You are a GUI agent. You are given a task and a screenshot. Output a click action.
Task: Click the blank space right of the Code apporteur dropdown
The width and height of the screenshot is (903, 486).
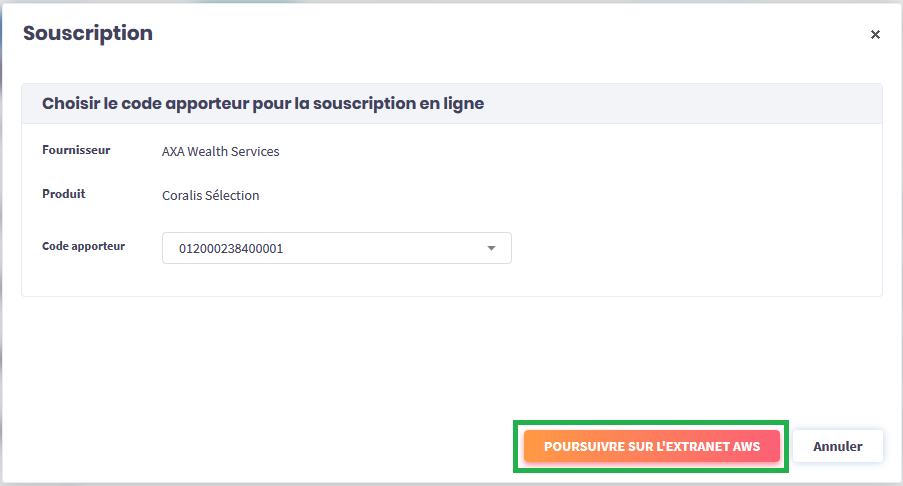(x=690, y=248)
